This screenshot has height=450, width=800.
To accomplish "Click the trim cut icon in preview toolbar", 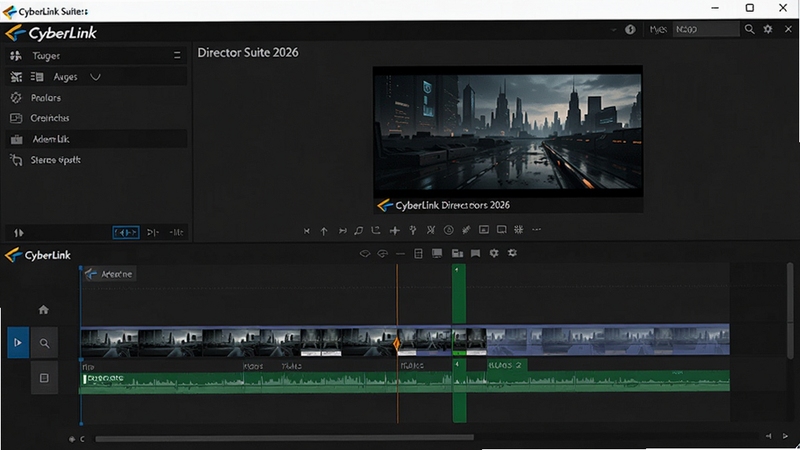I will click(x=431, y=230).
